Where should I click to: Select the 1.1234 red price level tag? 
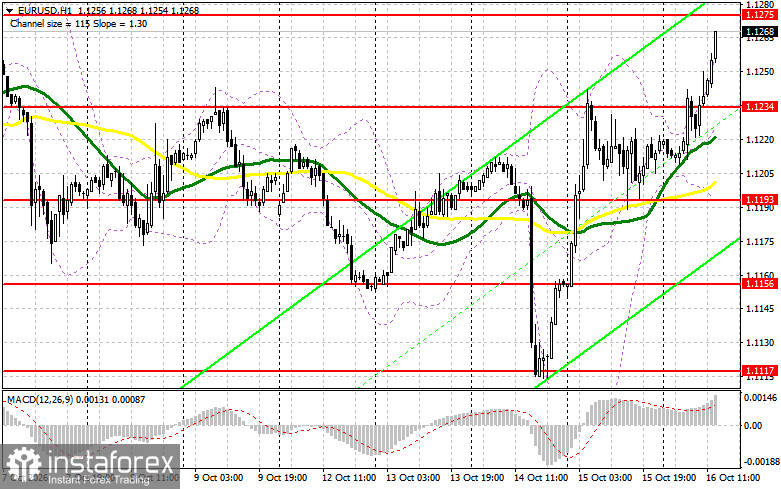pos(760,107)
